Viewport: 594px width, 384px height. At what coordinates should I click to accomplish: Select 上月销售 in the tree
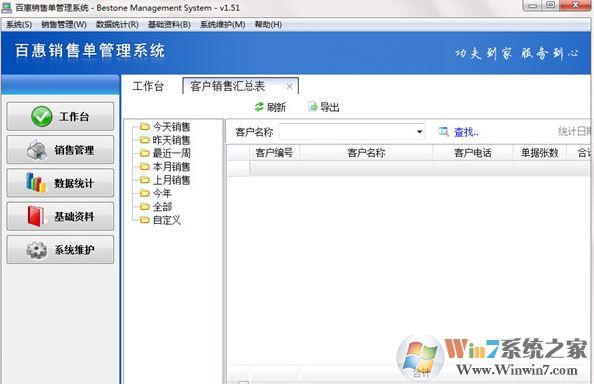[171, 180]
